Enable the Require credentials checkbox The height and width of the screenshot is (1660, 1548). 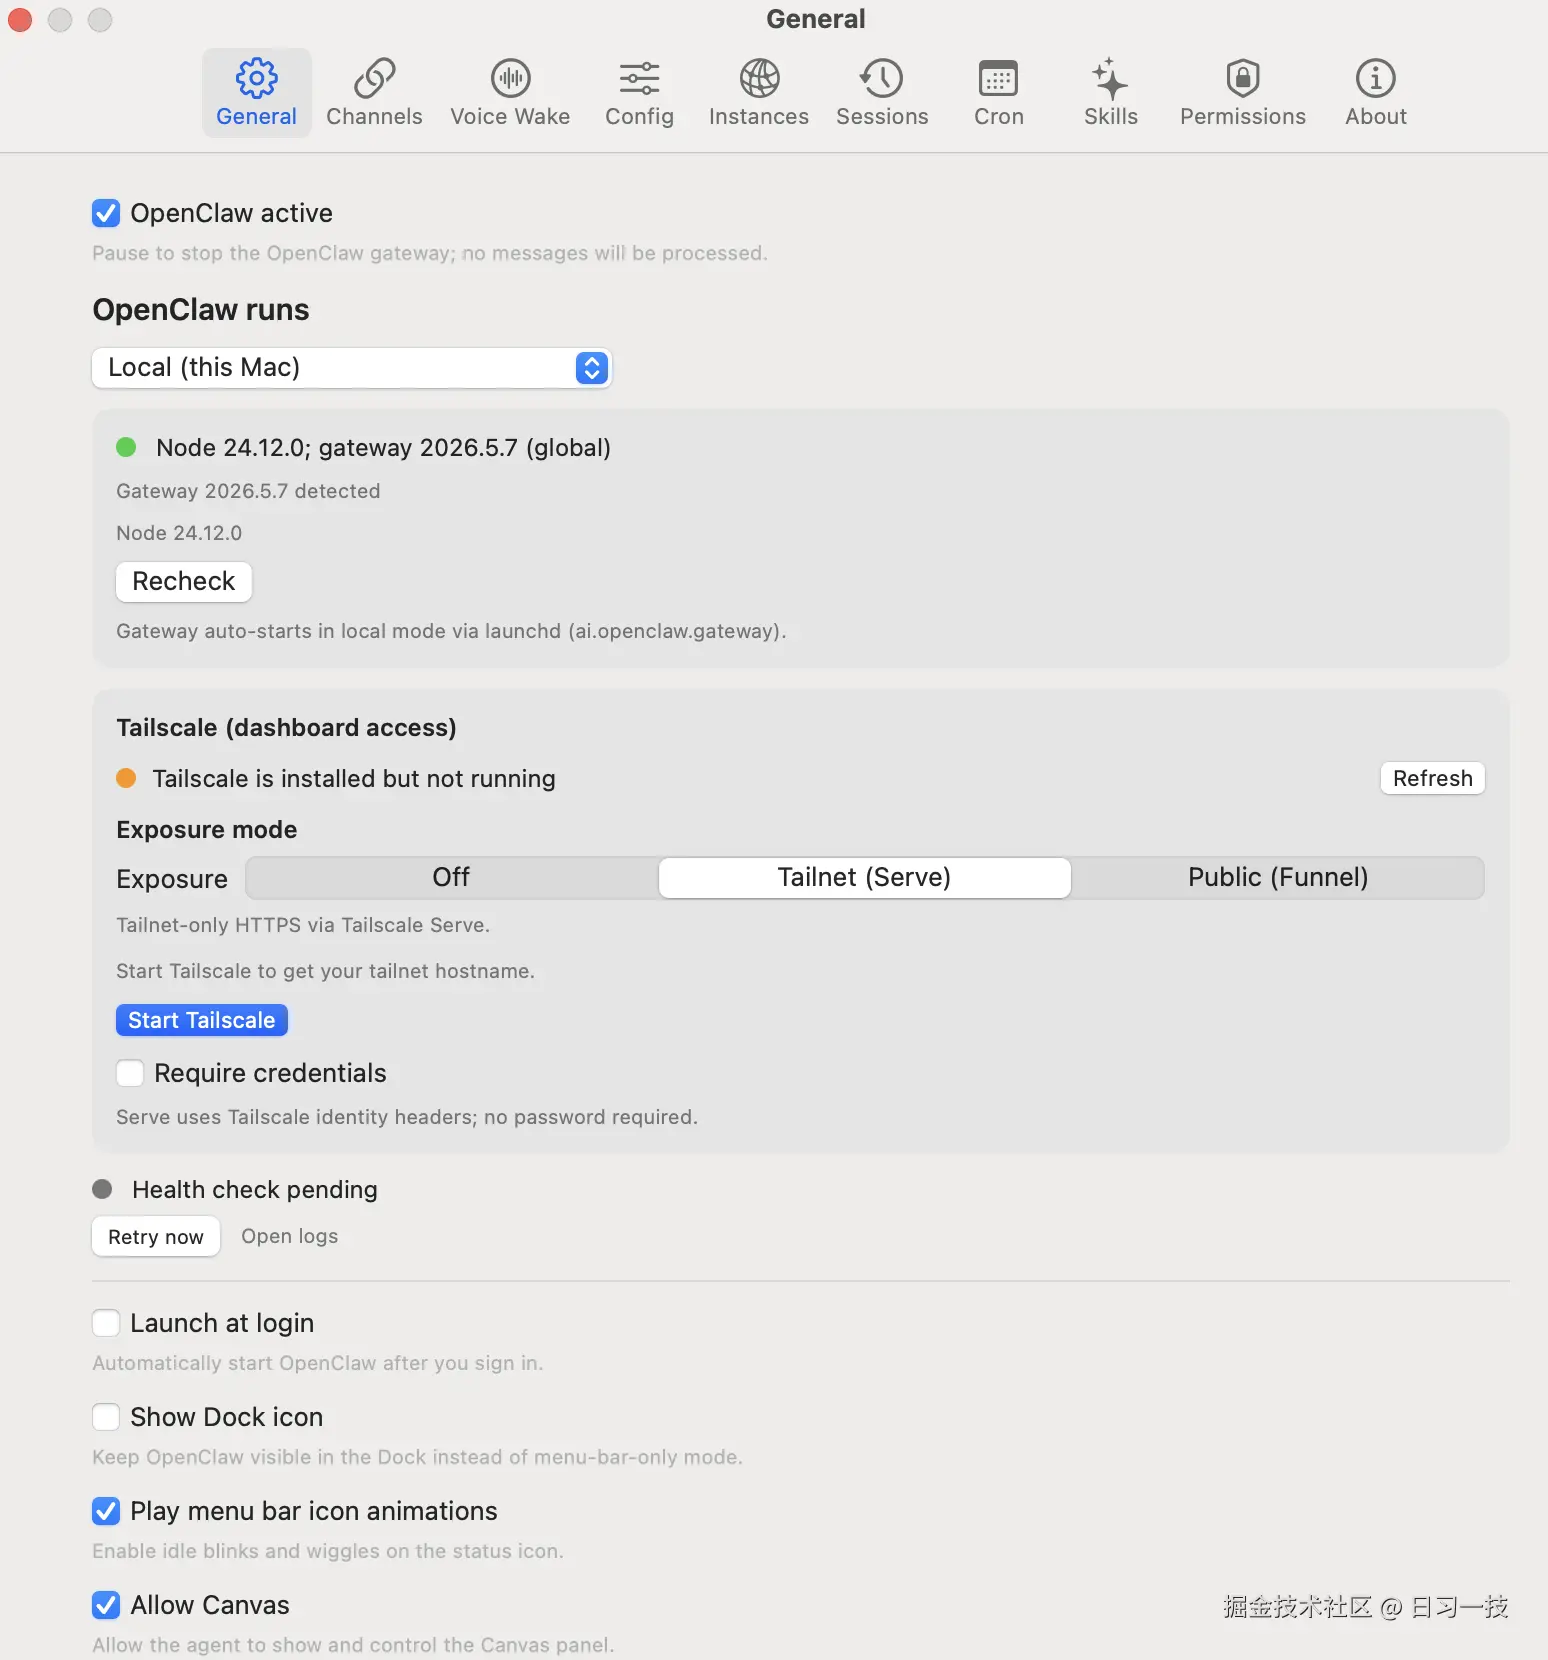130,1073
